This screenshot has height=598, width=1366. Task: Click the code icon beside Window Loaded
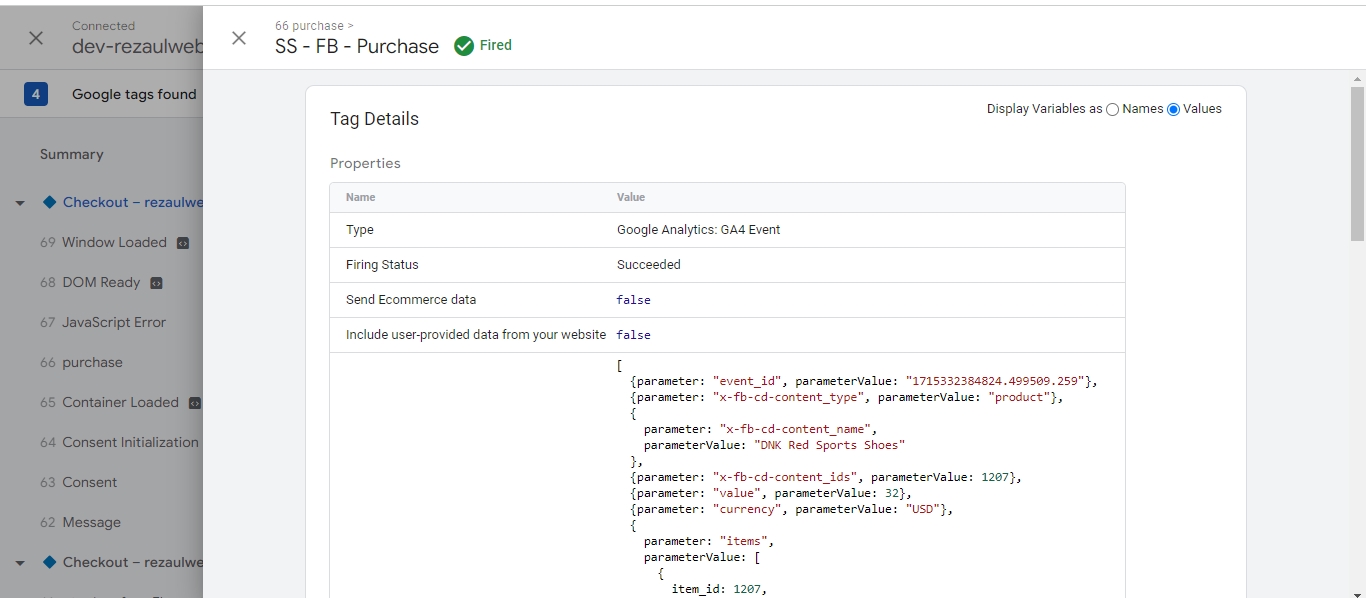183,243
